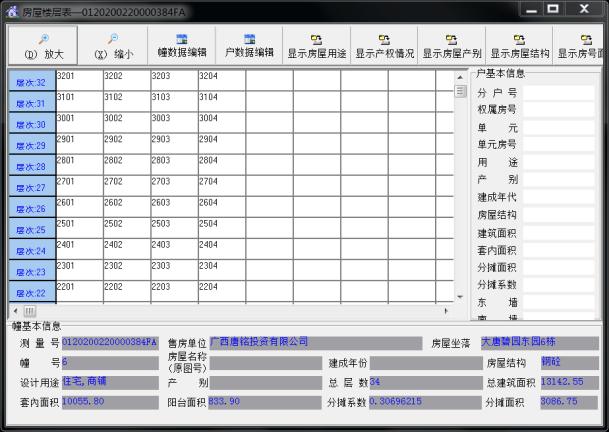Select floor header 层次:23
609x432 pixels.
click(32, 270)
